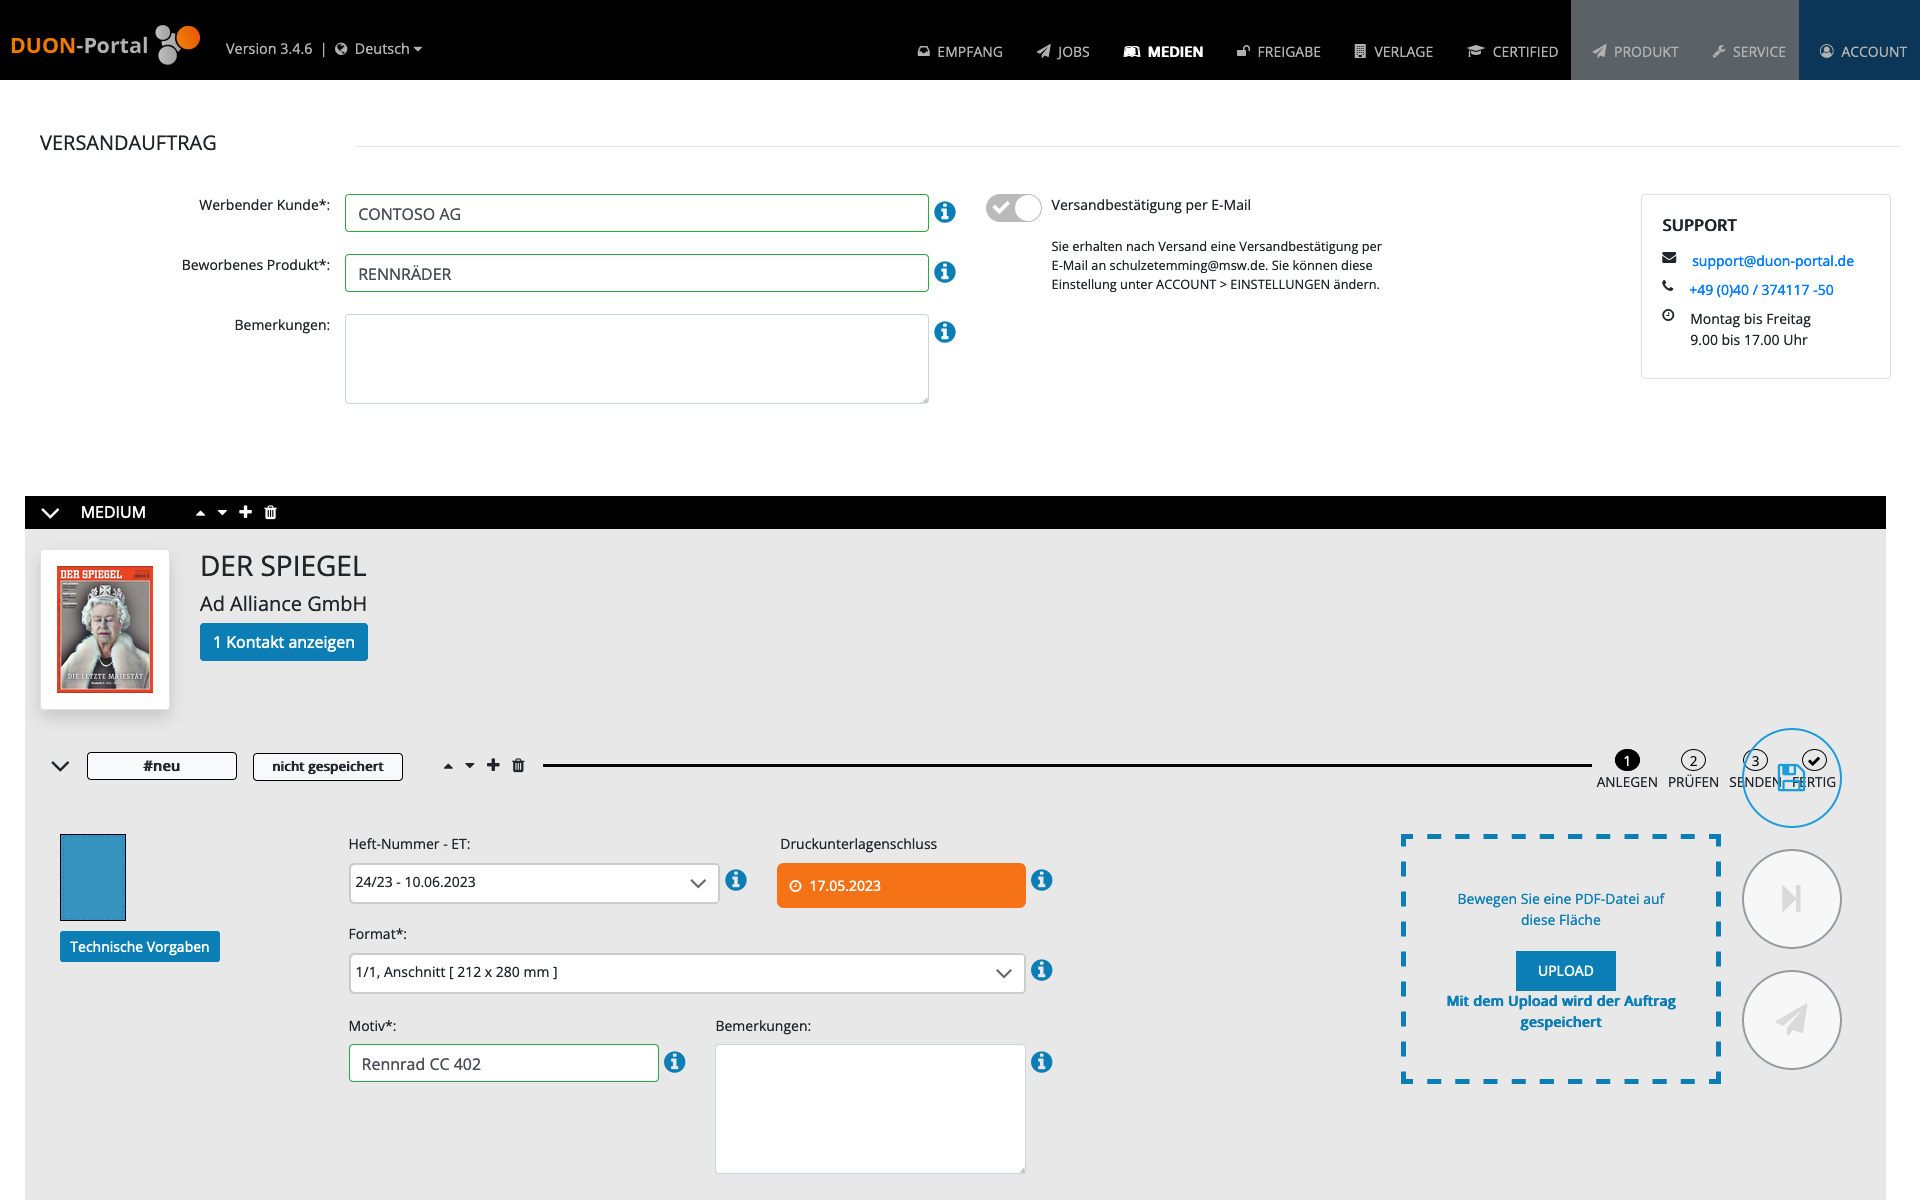Screen dimensions: 1920x1200
Task: Collapse the MEDIUM section chevron
Action: click(x=50, y=513)
